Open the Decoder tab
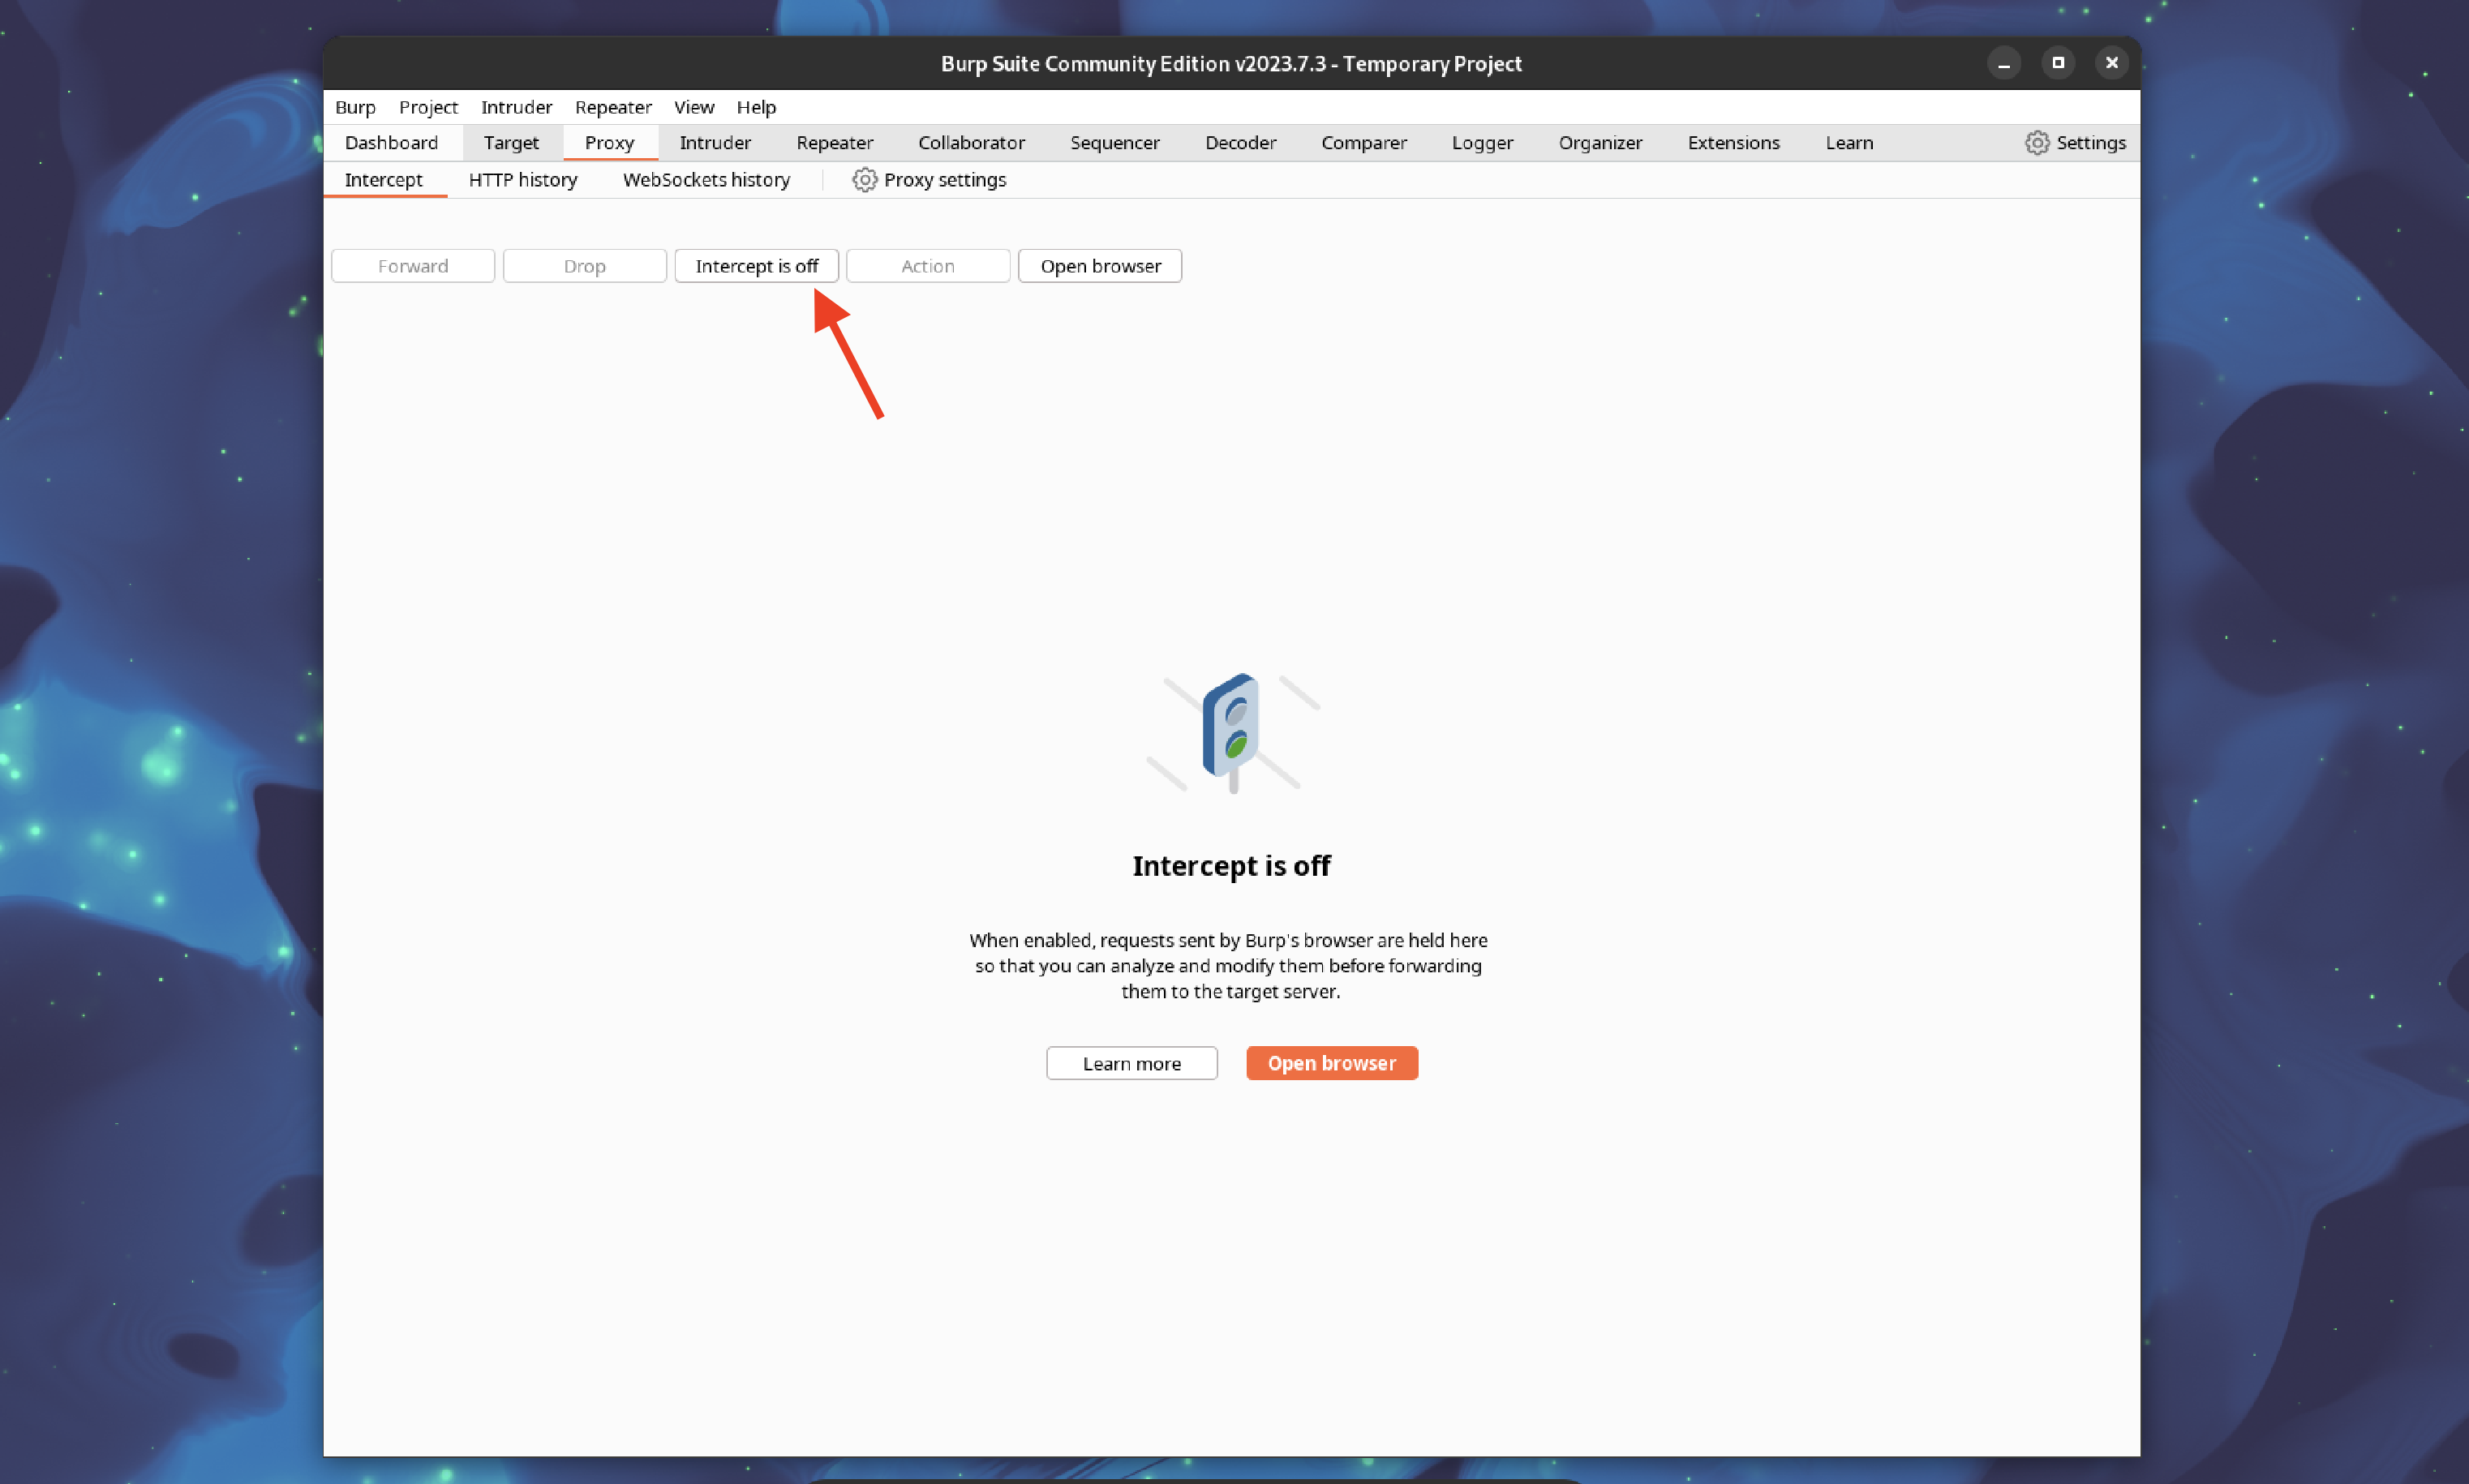This screenshot has height=1484, width=2469. 1240,143
